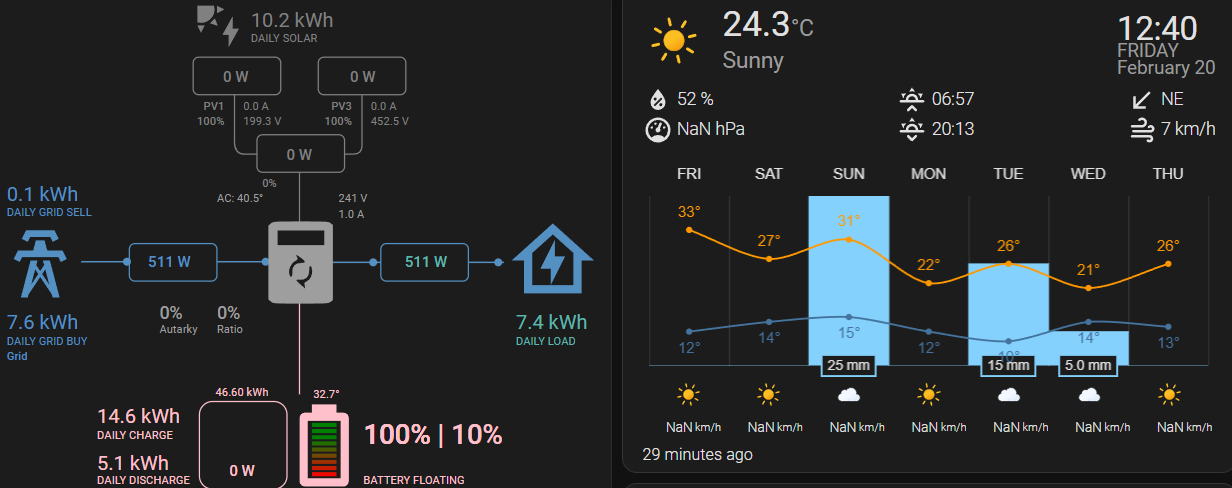1232x488 pixels.
Task: Click the 12:40 clock display
Action: 1165,28
